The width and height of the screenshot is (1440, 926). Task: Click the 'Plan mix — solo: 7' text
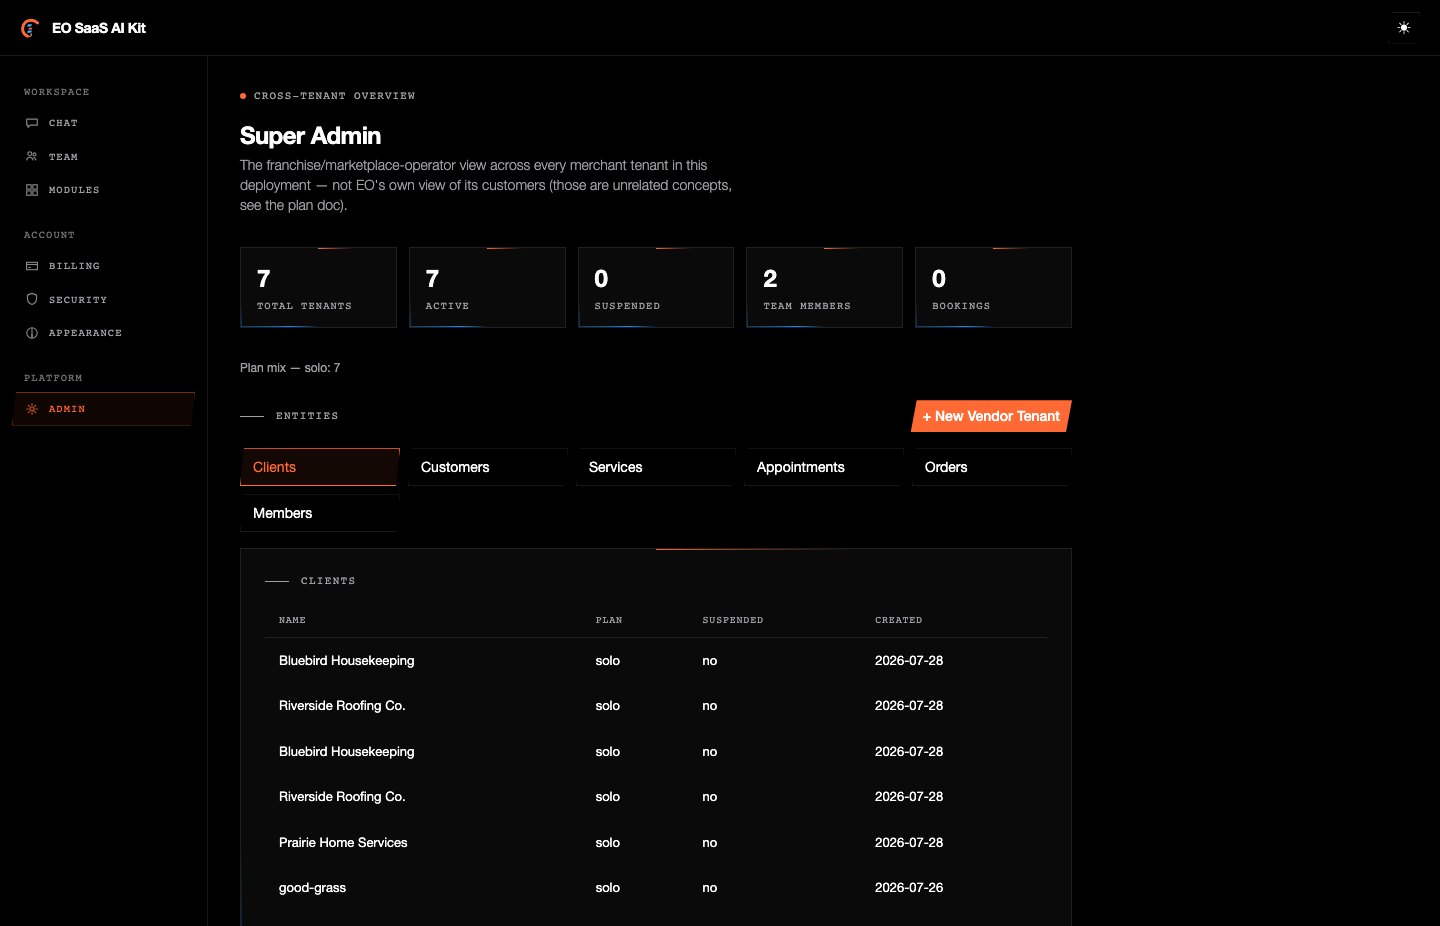pyautogui.click(x=290, y=368)
